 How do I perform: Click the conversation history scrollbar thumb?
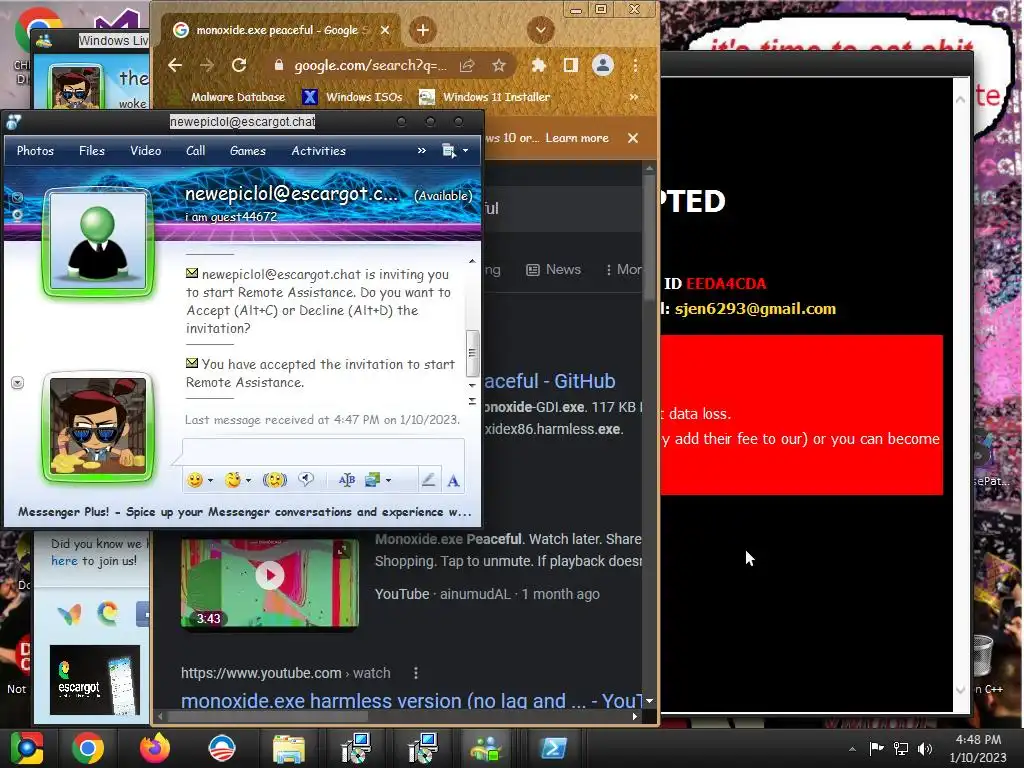pos(472,353)
